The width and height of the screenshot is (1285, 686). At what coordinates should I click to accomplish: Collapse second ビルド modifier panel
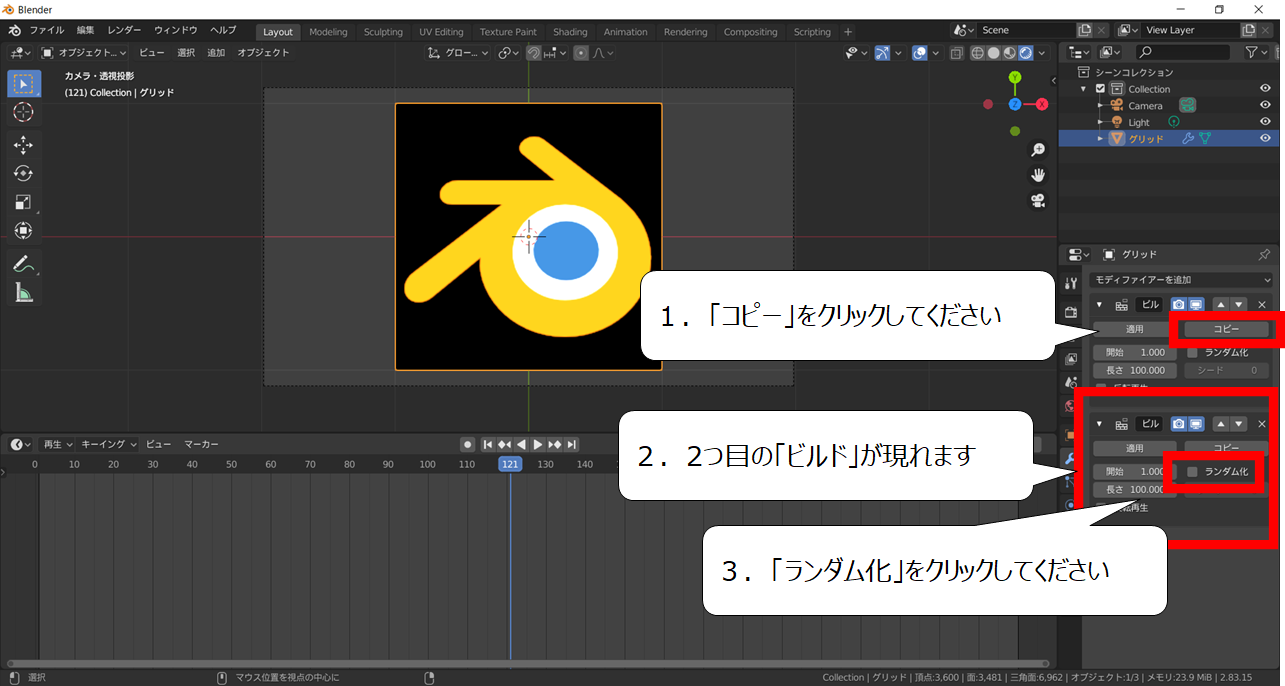1100,424
